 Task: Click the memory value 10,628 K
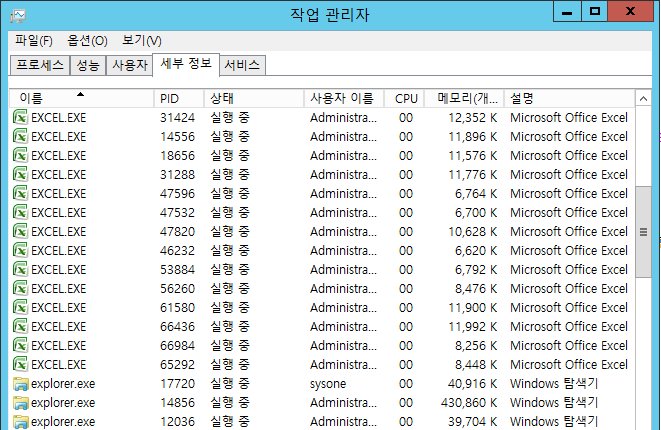tap(473, 231)
